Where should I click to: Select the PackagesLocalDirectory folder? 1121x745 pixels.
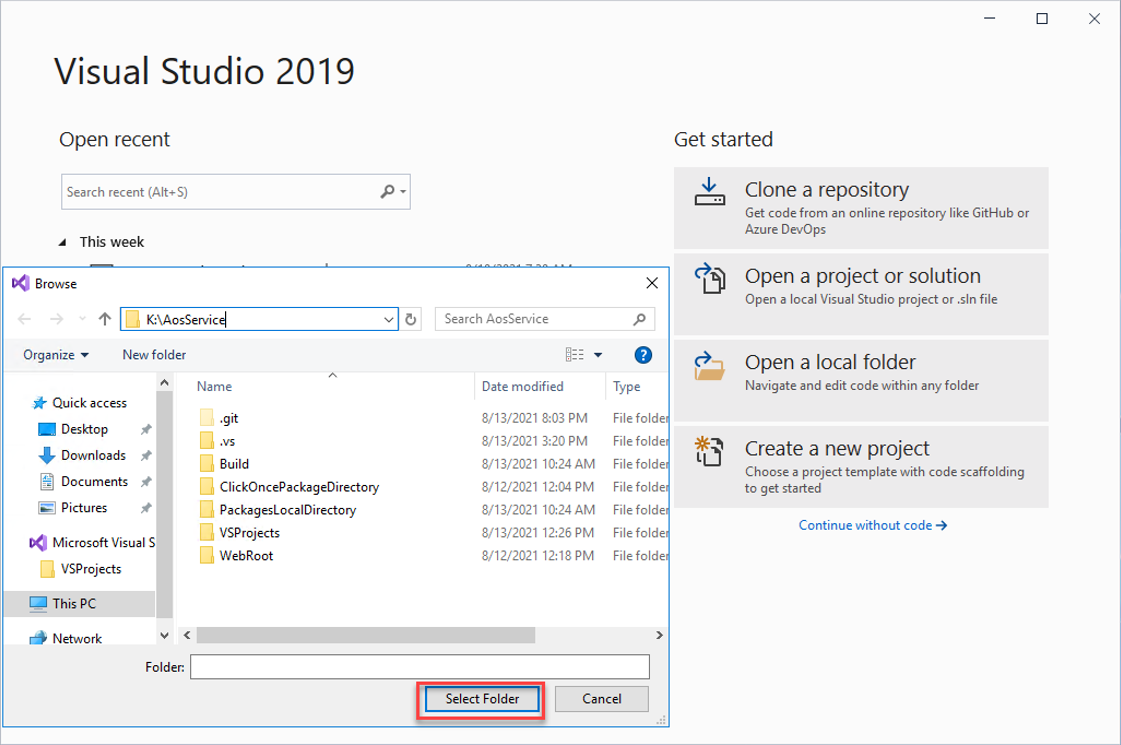click(x=287, y=510)
